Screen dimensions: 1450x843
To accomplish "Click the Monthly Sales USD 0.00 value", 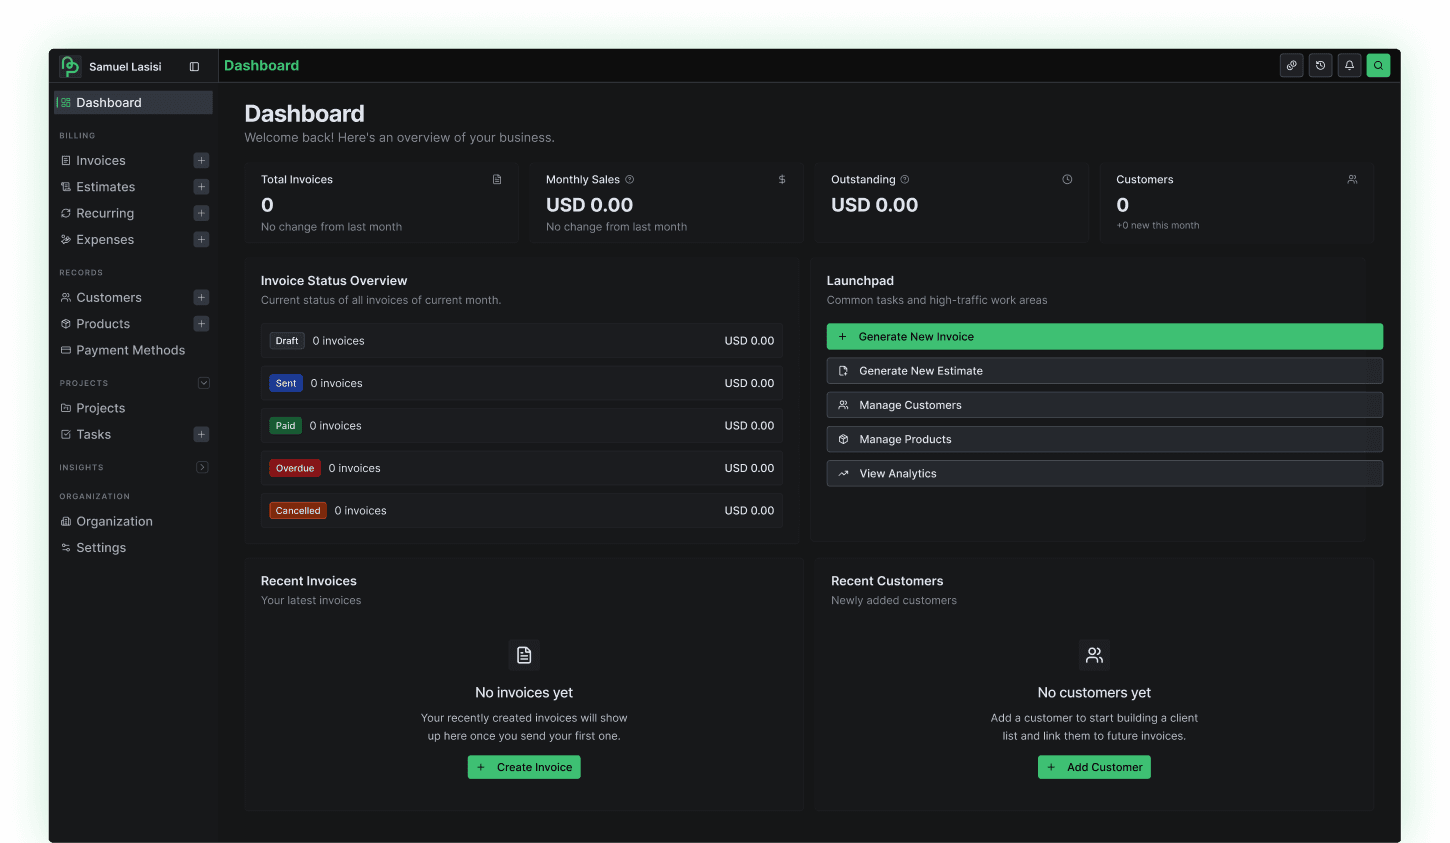I will (x=590, y=205).
